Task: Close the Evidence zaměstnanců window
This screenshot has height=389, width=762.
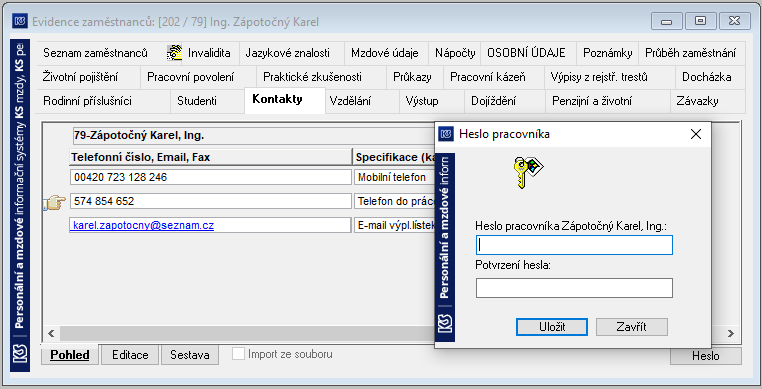Action: (x=734, y=21)
